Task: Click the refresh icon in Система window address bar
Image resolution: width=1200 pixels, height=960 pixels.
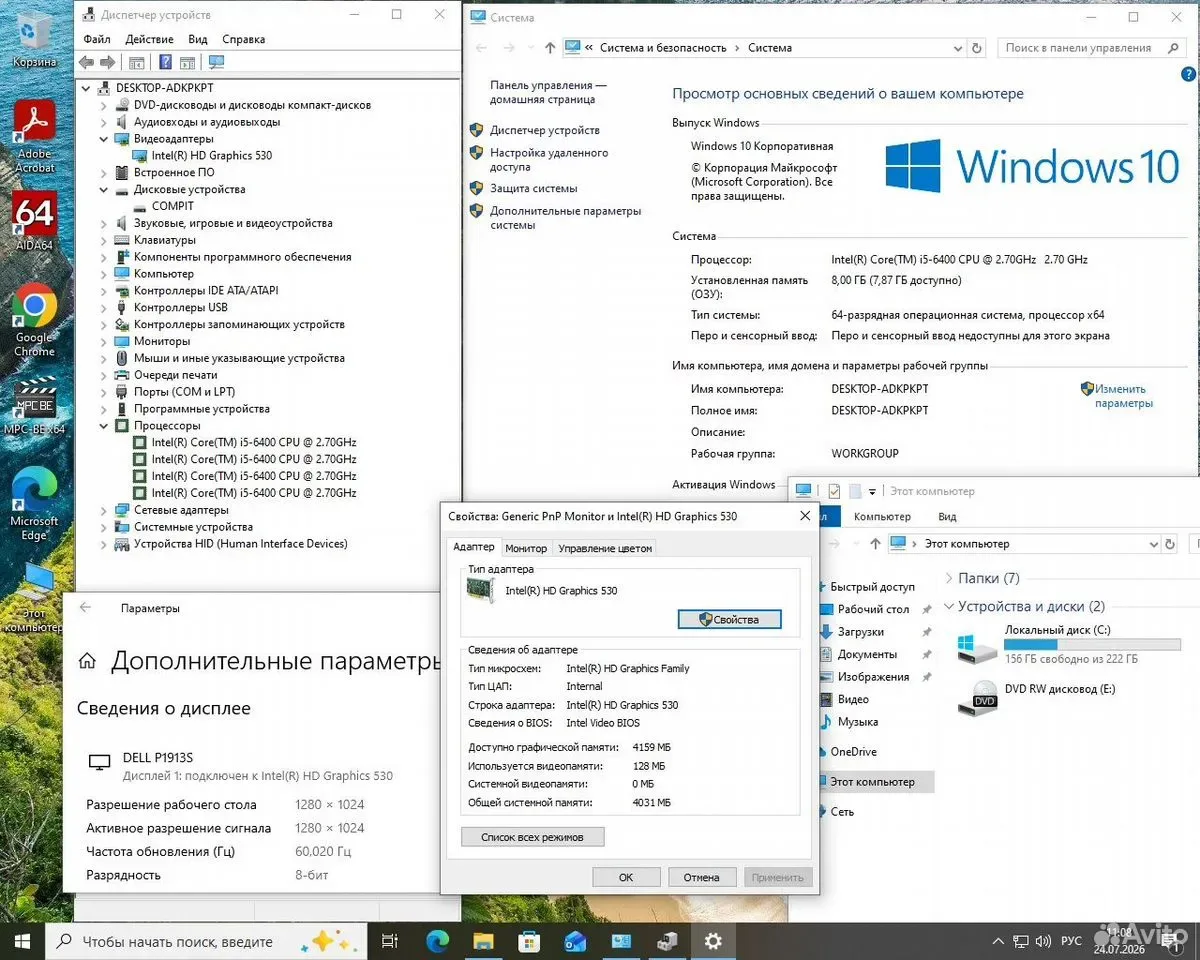Action: pos(977,47)
